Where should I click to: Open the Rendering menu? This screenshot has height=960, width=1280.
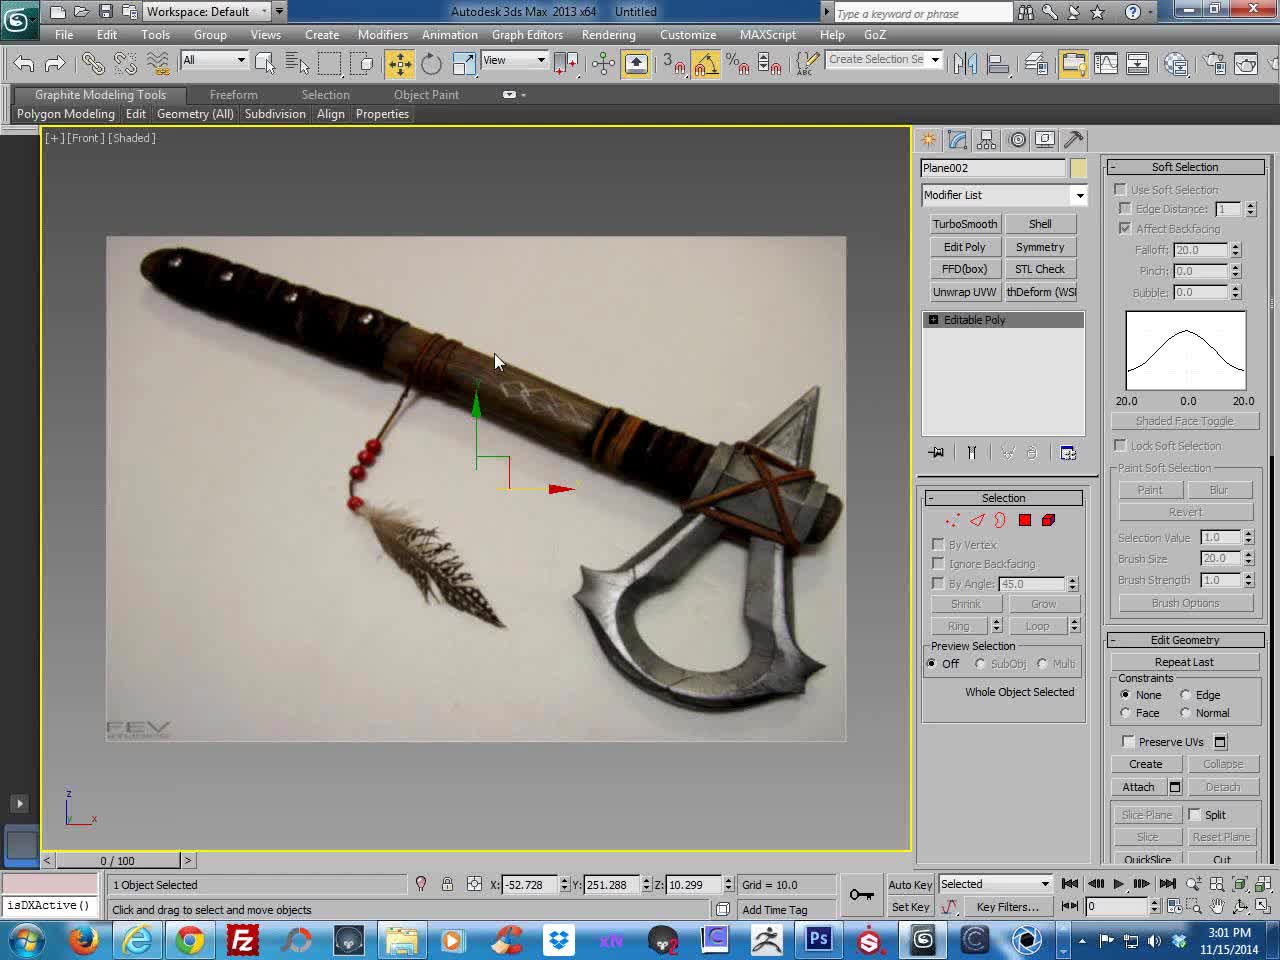(x=608, y=34)
